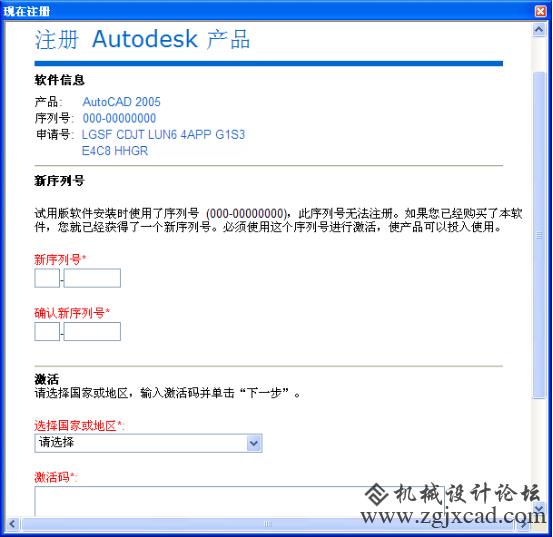Click the vertical scrollbar up arrow

(x=539, y=30)
